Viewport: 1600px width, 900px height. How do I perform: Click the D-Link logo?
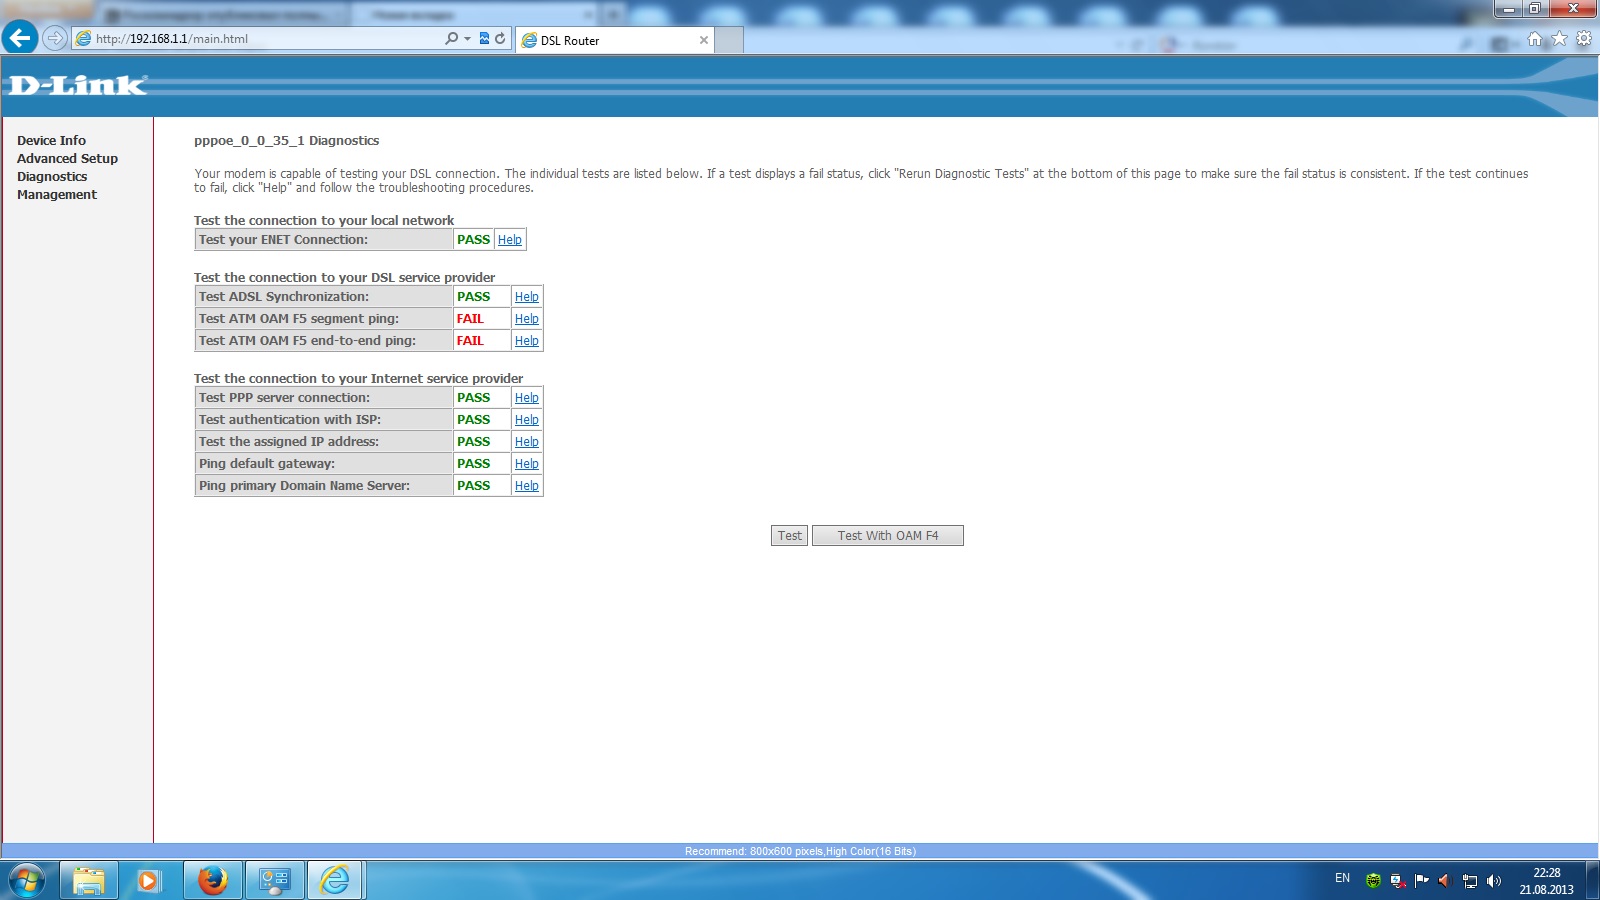tap(78, 85)
